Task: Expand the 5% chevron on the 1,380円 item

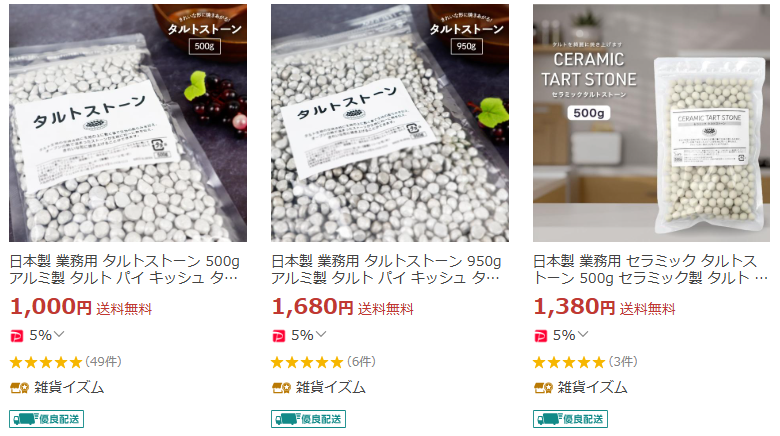Action: [583, 334]
